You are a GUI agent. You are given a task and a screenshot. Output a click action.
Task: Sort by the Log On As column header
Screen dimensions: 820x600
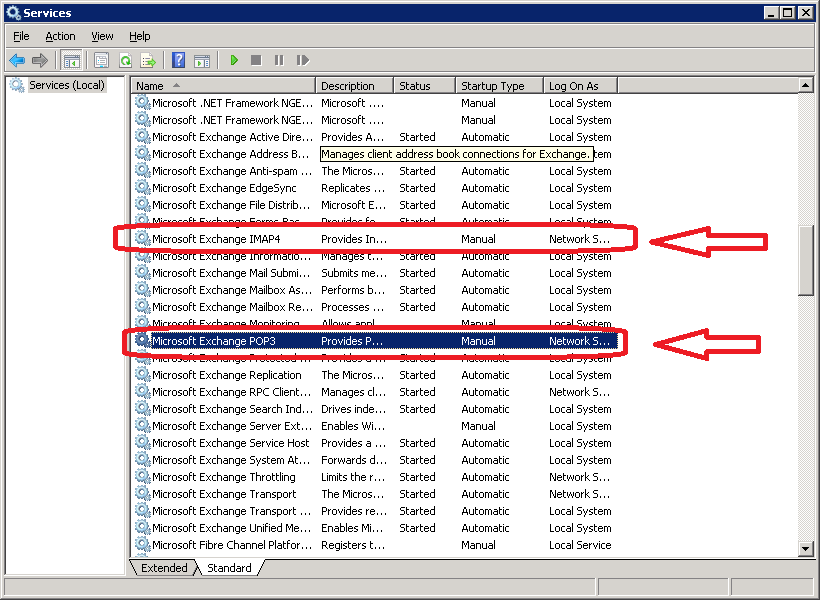579,86
